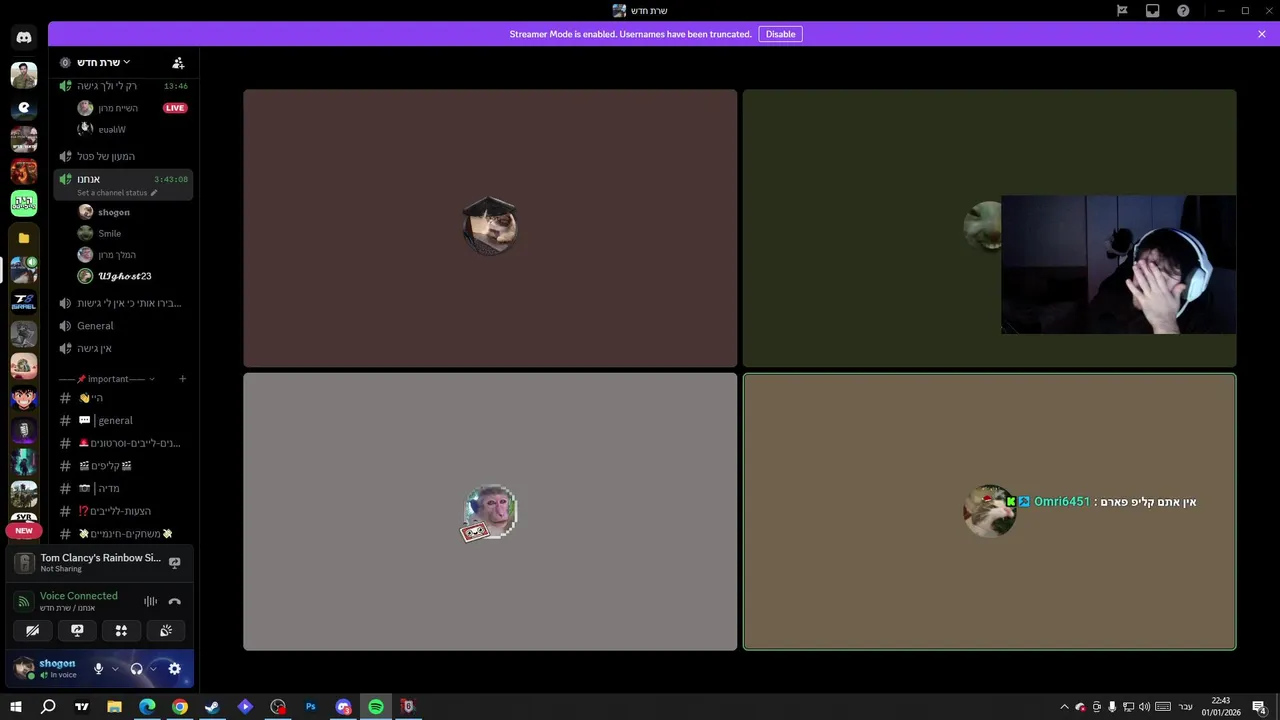Screen dimensions: 1280x720
Task: Select the monkey avatar video tile
Action: 490,512
